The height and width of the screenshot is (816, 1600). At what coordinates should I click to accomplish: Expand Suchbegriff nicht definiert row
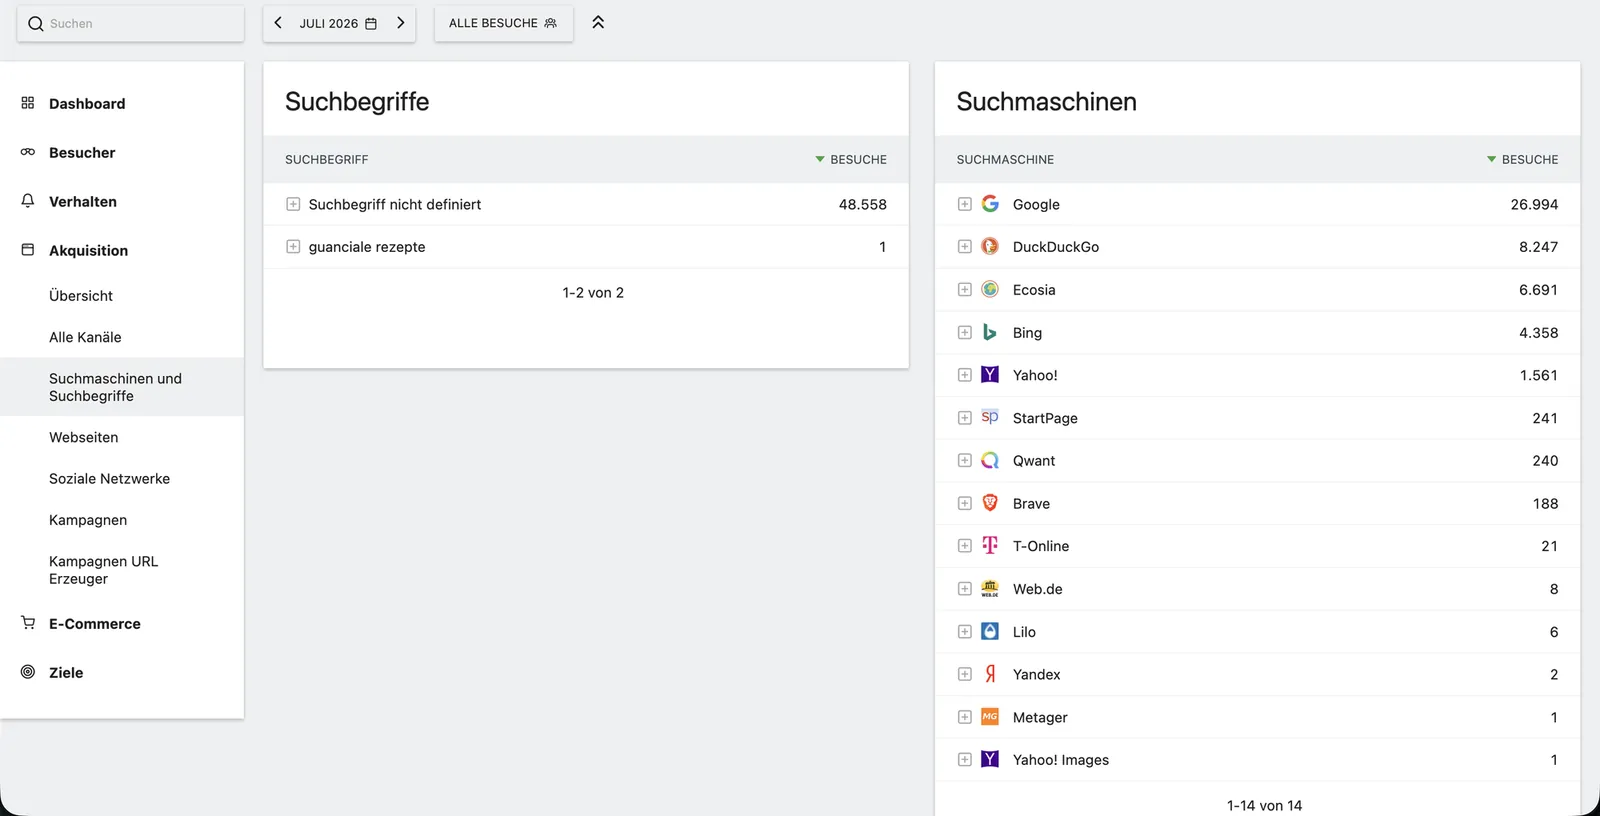pos(293,204)
